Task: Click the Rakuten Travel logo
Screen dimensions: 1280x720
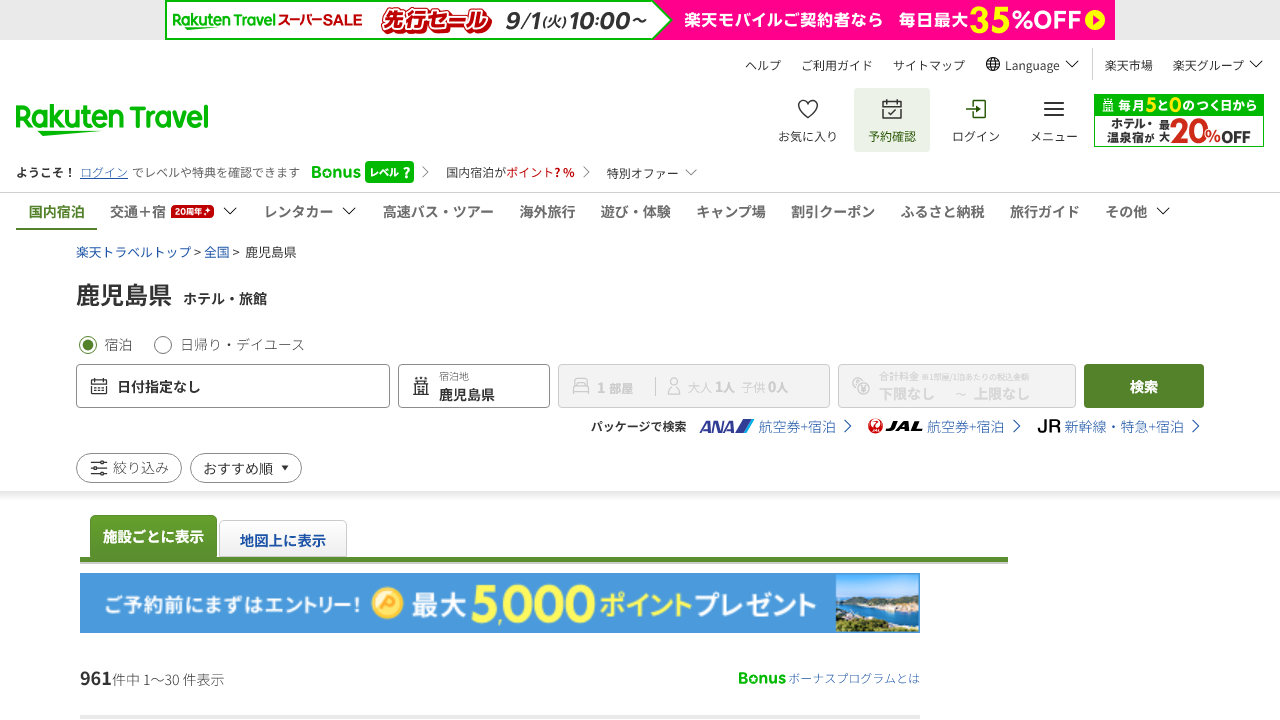Action: pyautogui.click(x=112, y=119)
